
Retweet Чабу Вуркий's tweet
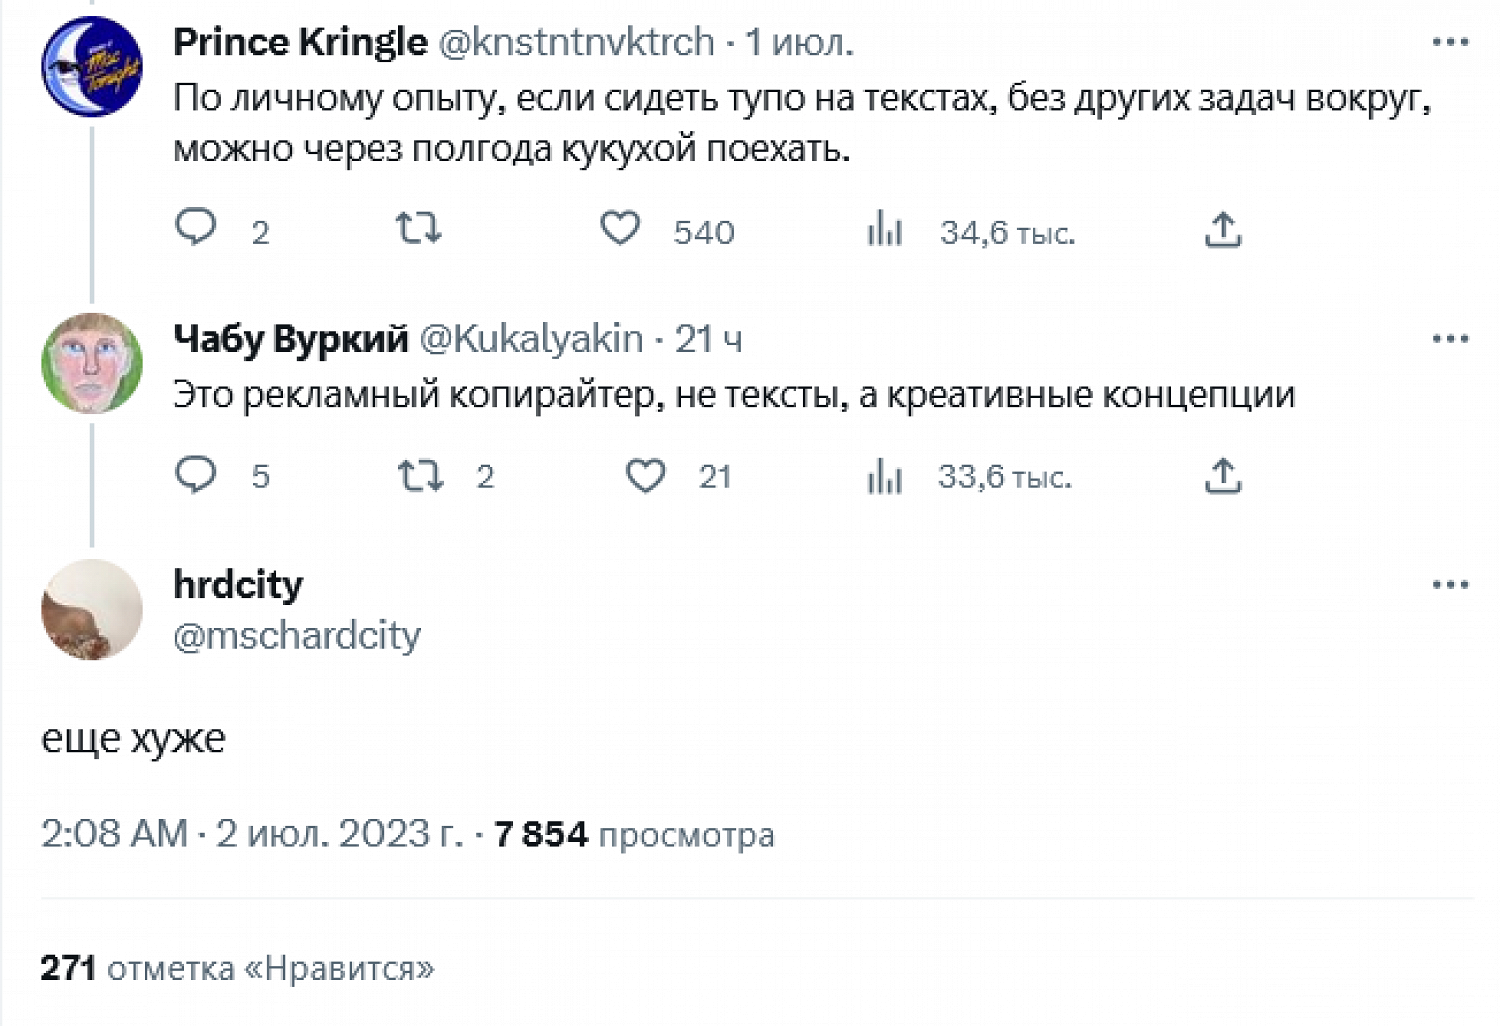[420, 475]
